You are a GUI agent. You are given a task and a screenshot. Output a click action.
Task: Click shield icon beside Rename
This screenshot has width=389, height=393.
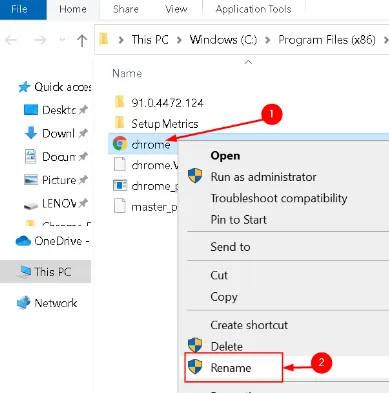195,367
